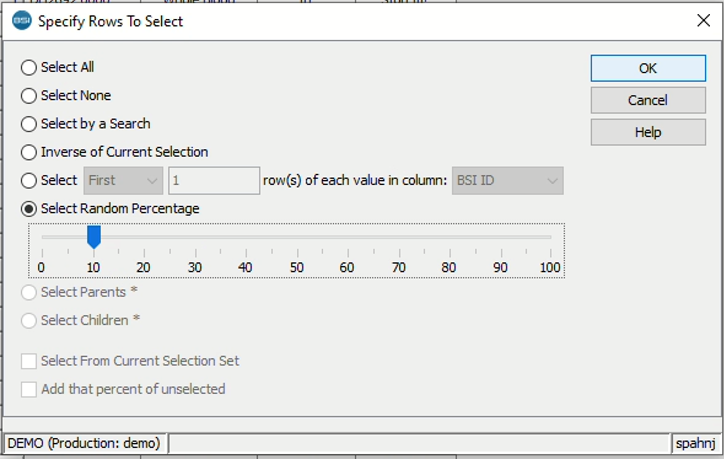Click the slider track at 100 percent
724x459 pixels.
(550, 237)
